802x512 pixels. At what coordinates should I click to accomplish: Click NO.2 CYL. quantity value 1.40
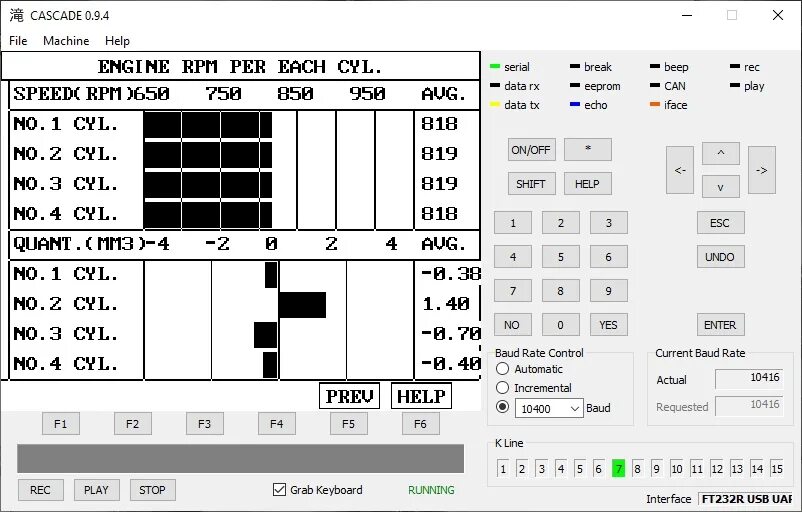coord(446,304)
